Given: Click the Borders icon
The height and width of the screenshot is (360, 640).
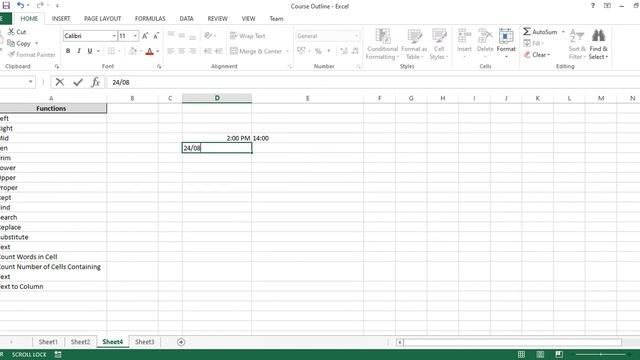Looking at the screenshot, I should (x=111, y=51).
